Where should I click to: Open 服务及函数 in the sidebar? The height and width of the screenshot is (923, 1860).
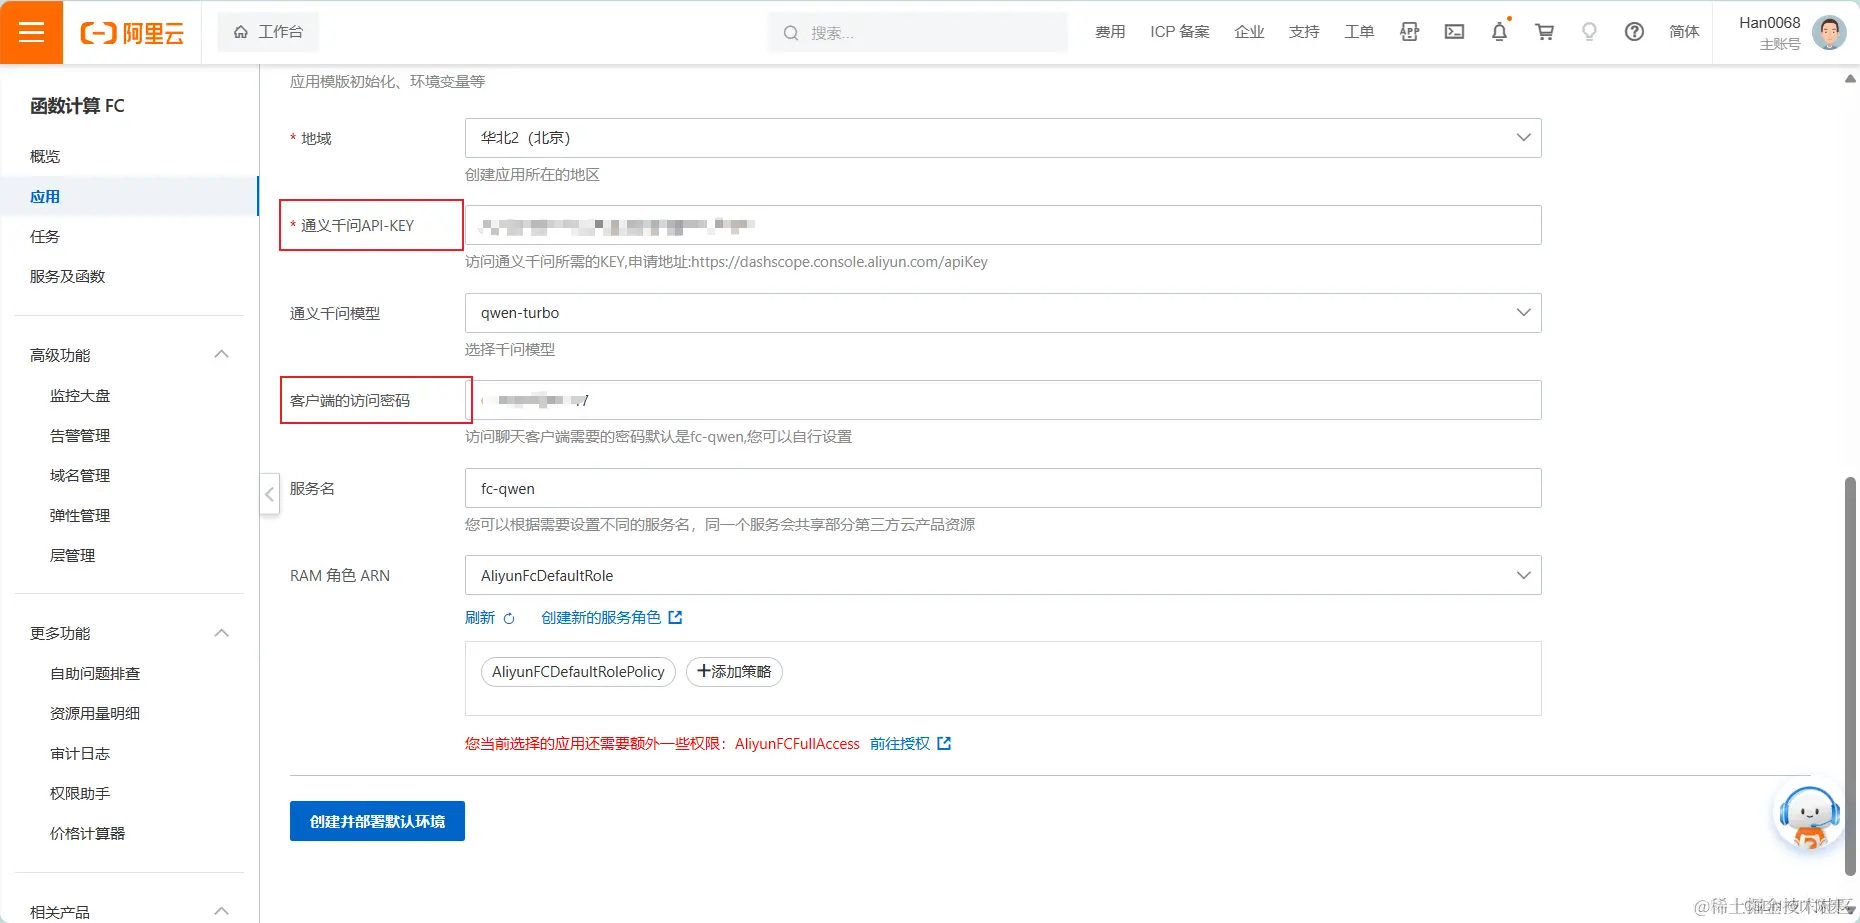(67, 276)
